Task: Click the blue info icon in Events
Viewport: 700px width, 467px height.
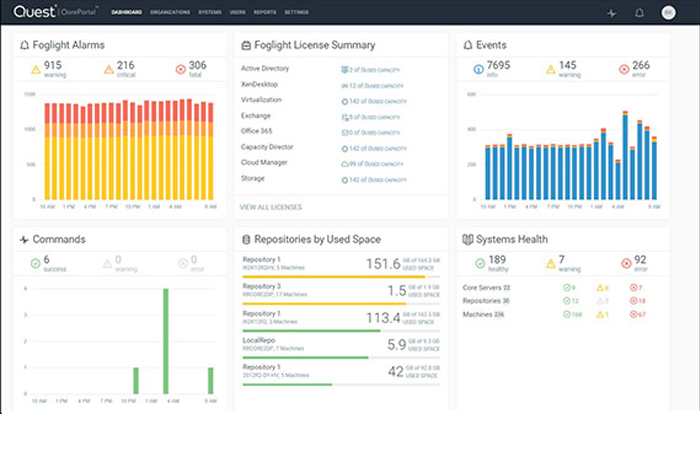Action: (x=479, y=70)
